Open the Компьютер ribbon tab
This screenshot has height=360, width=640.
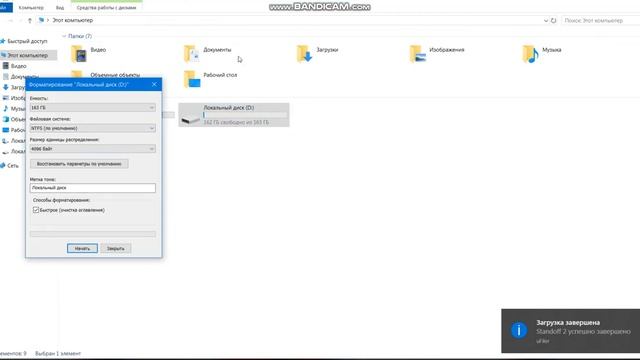pos(31,8)
